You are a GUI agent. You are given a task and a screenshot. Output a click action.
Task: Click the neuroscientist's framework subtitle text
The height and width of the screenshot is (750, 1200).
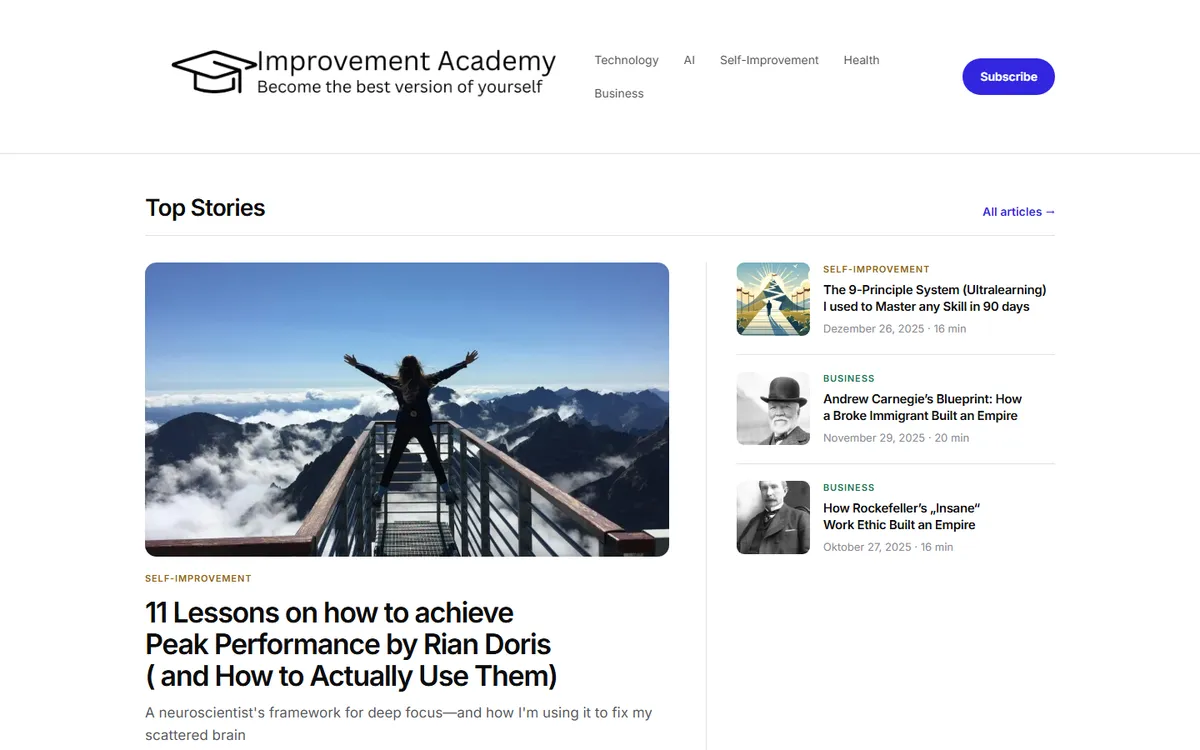398,724
